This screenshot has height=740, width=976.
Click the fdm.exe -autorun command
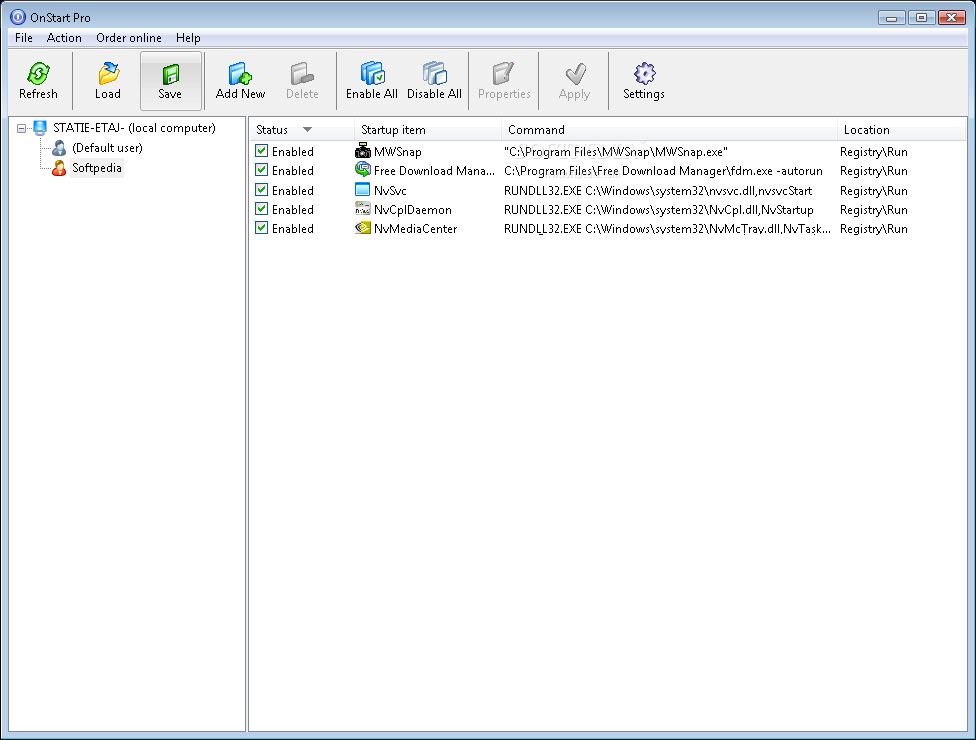point(664,171)
